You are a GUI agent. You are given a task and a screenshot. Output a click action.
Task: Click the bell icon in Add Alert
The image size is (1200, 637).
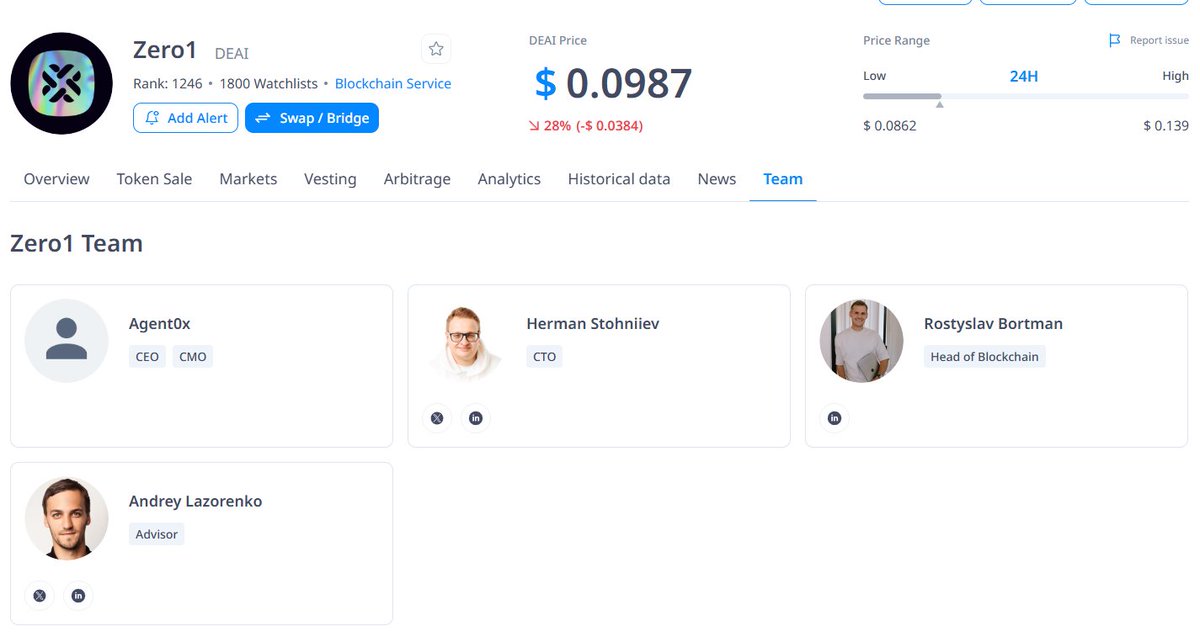point(152,118)
